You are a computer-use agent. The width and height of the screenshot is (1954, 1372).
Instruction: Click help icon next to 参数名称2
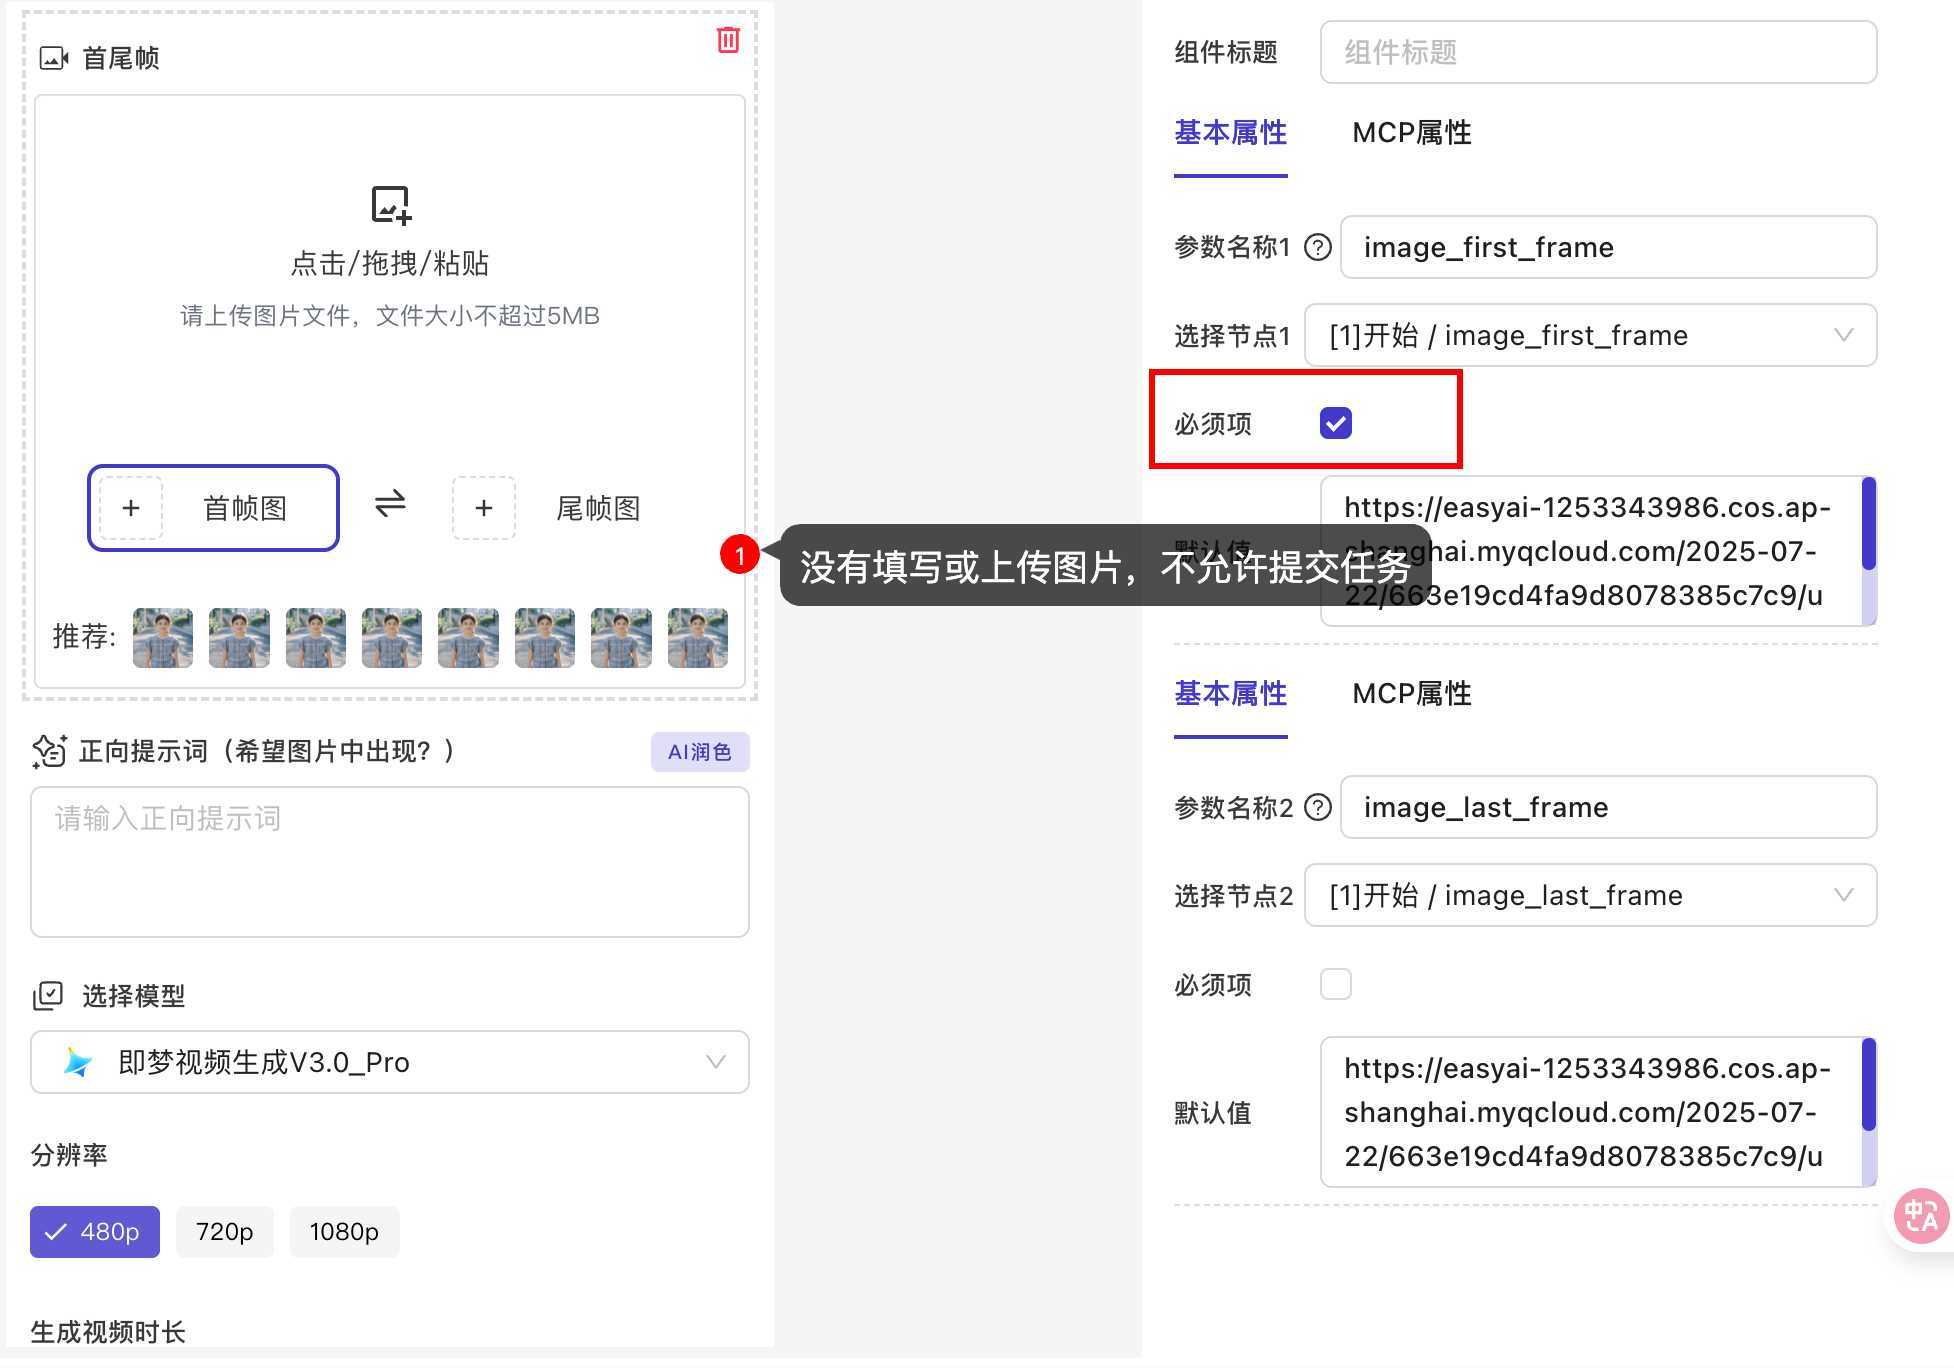point(1318,807)
